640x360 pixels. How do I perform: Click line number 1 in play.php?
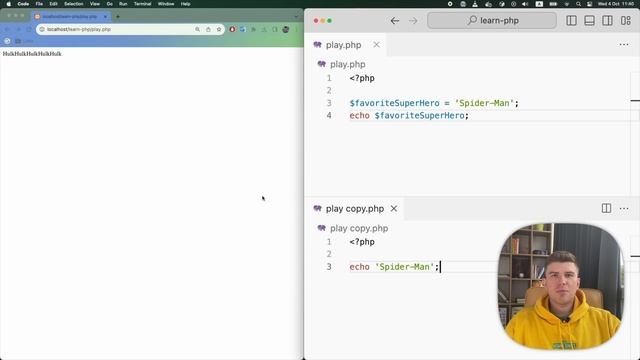329,78
